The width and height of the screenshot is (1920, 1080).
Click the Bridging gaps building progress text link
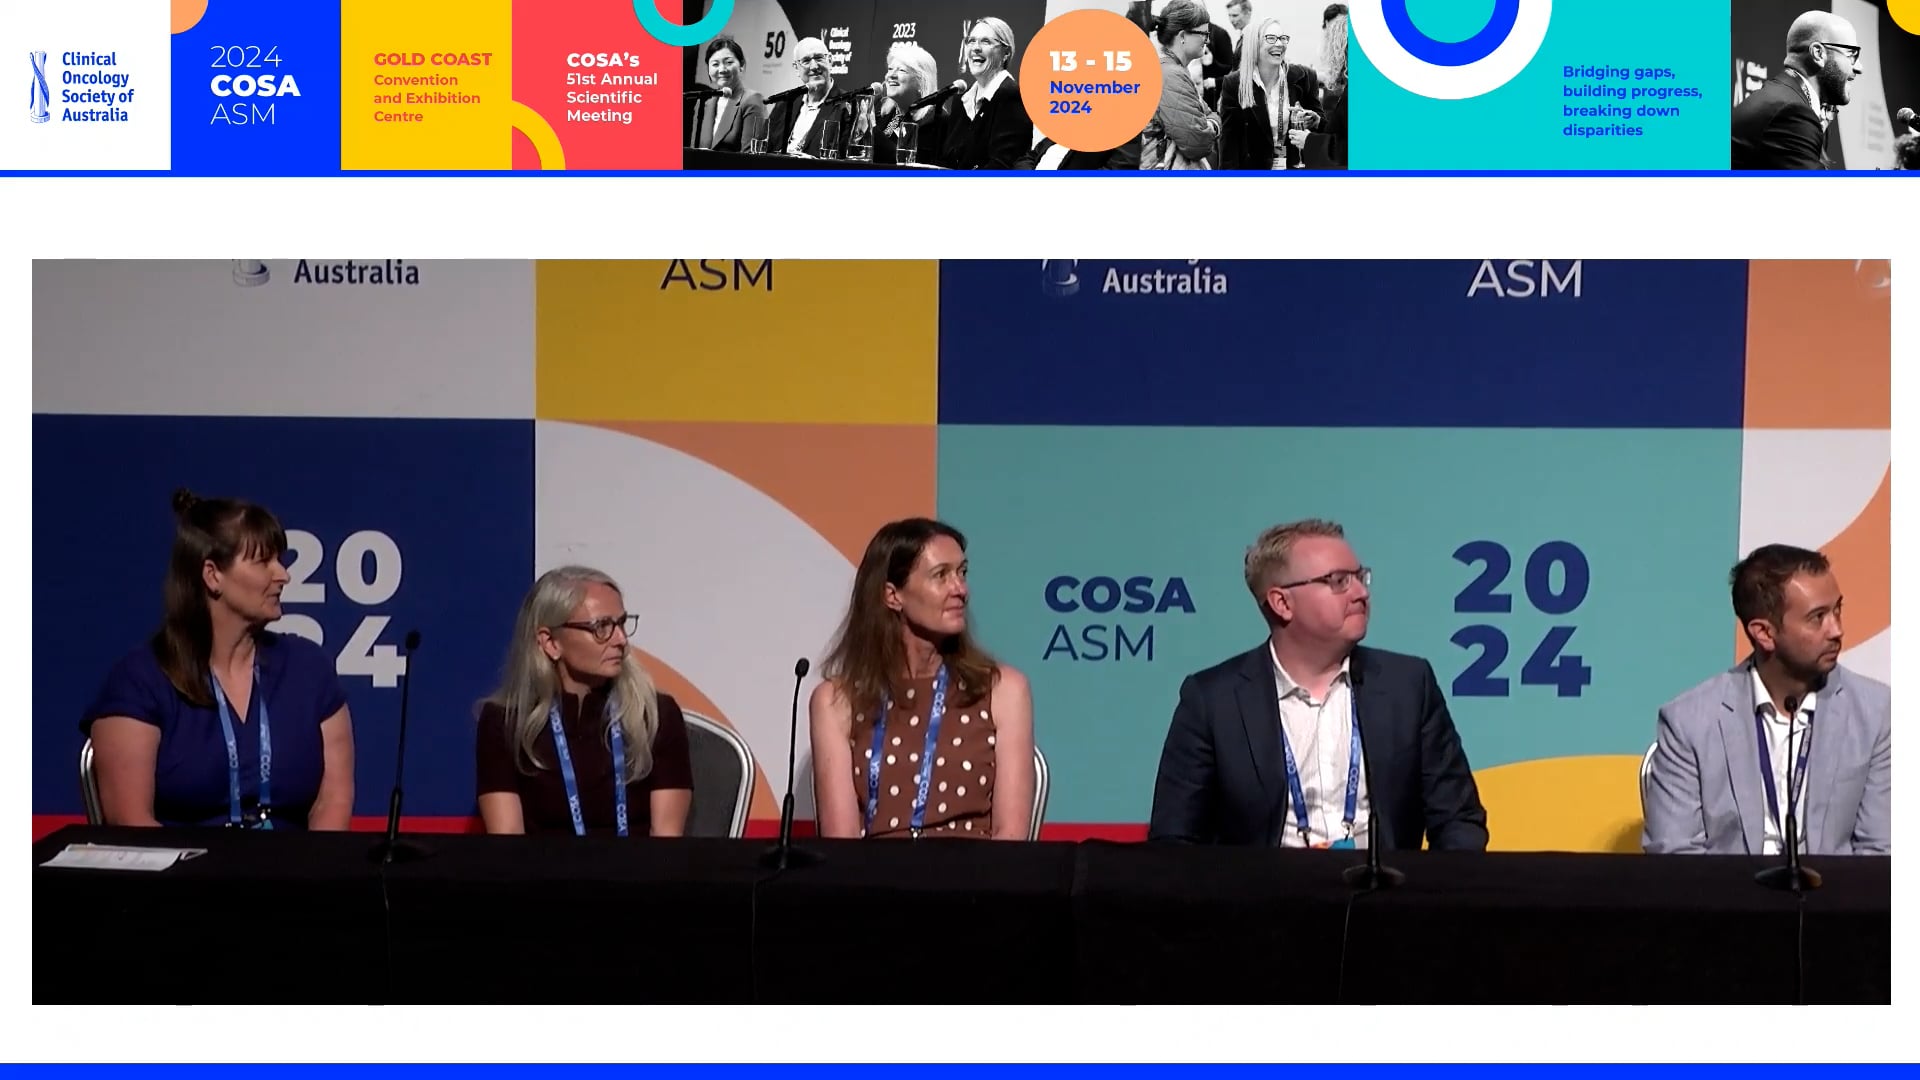click(1630, 100)
